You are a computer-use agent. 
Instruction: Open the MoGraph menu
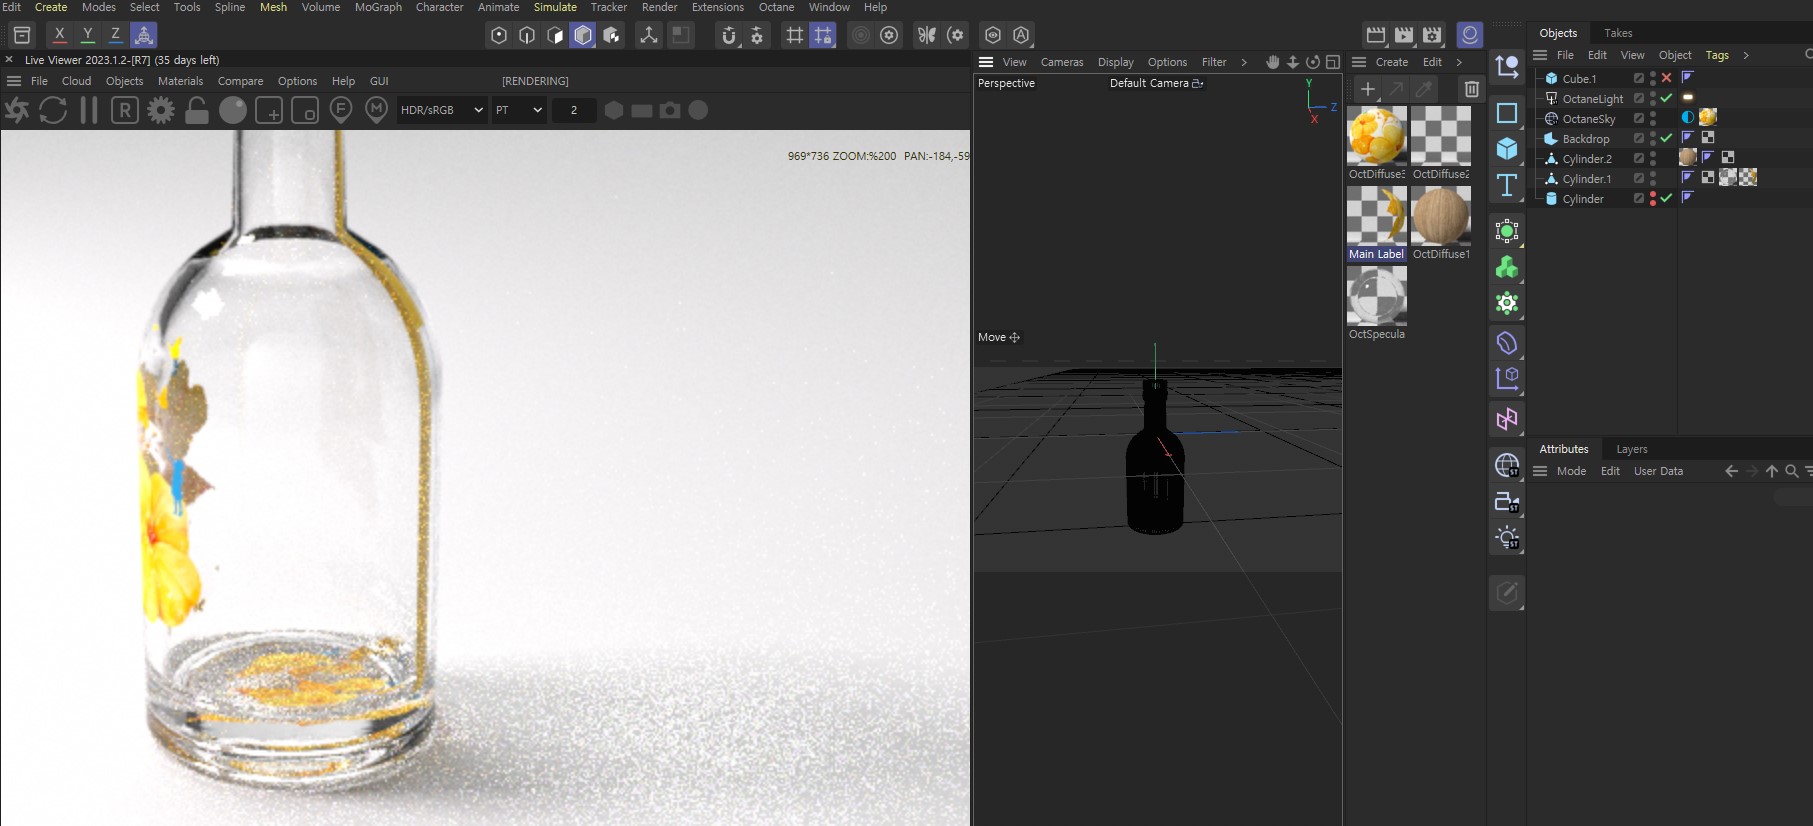(x=378, y=7)
